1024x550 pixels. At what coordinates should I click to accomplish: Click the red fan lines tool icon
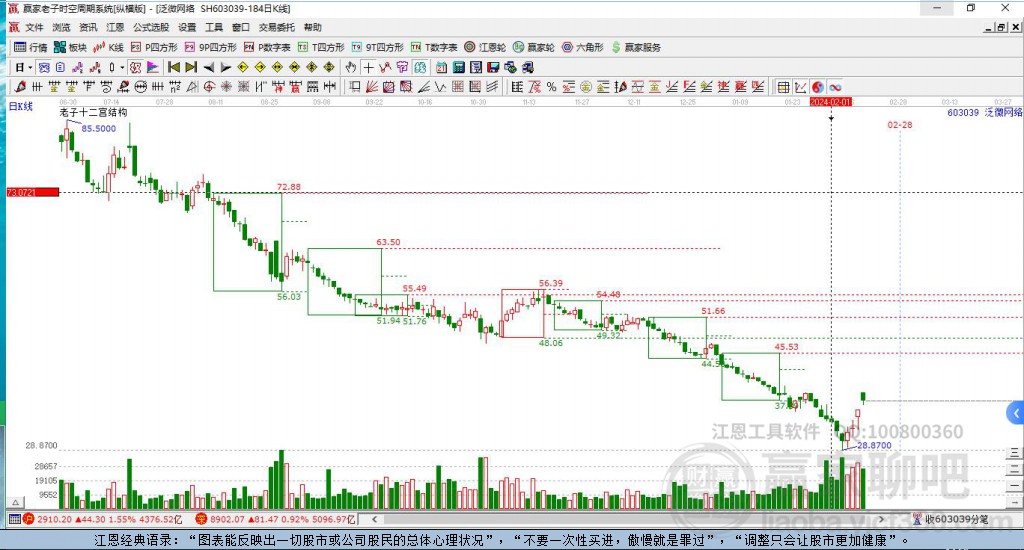tap(372, 86)
